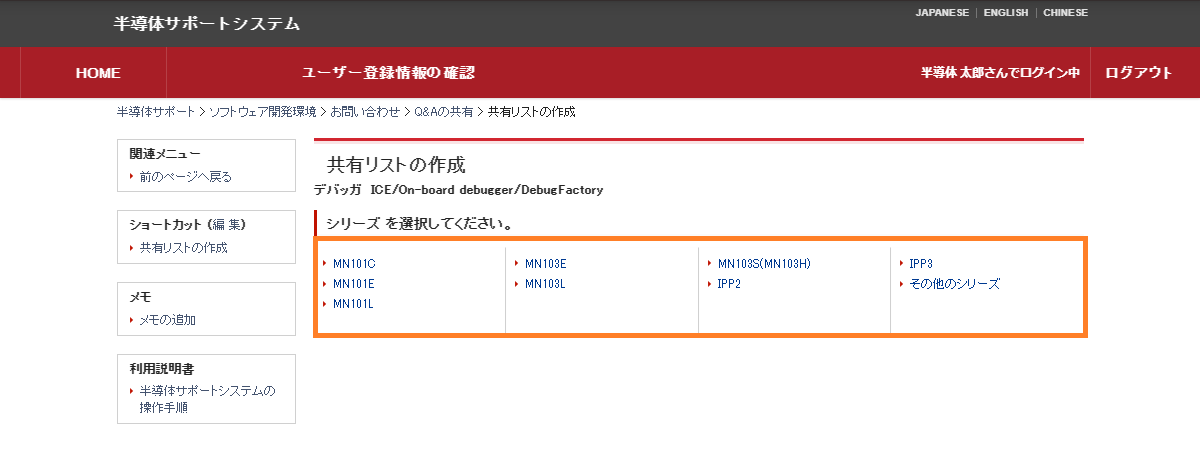
Task: Click the 半導体サポートシステム site title
Action: coord(206,23)
